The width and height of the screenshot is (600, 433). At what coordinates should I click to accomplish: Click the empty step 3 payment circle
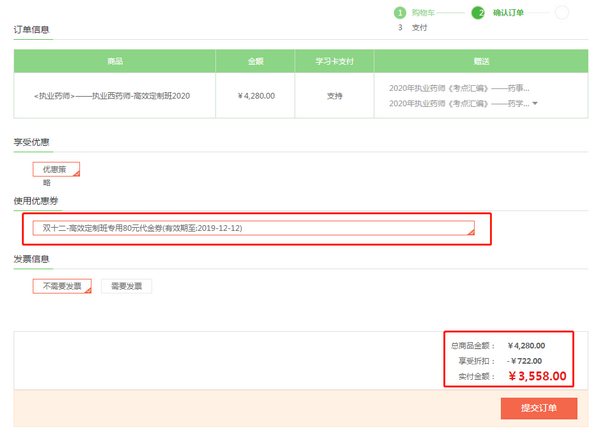coord(561,13)
